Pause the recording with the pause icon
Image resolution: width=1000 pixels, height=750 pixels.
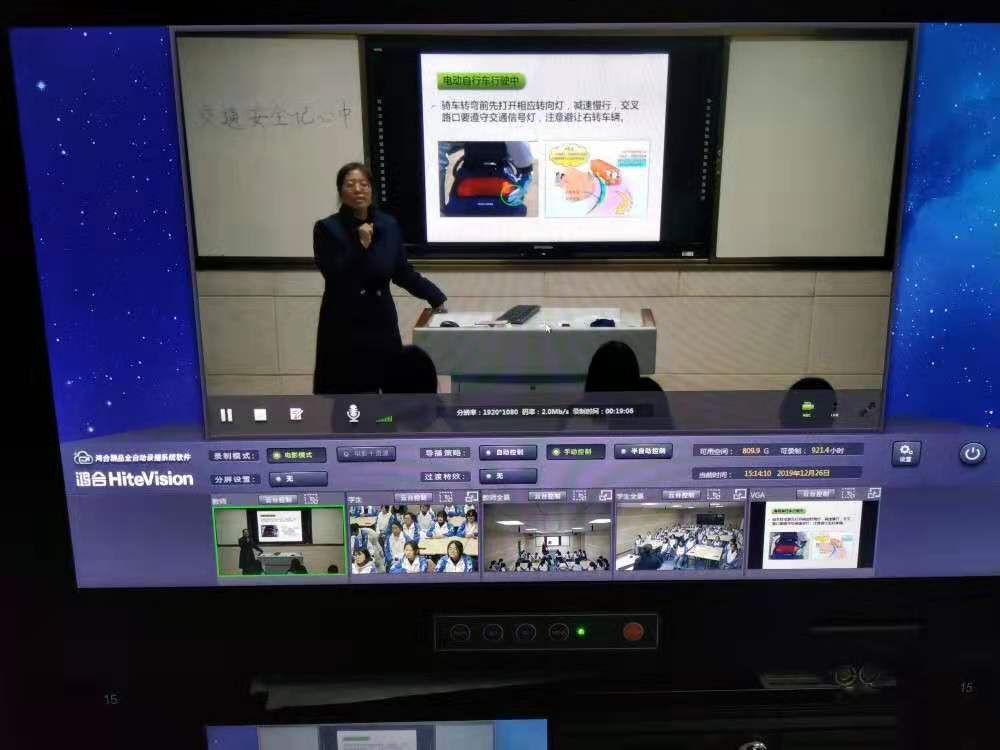(x=226, y=414)
